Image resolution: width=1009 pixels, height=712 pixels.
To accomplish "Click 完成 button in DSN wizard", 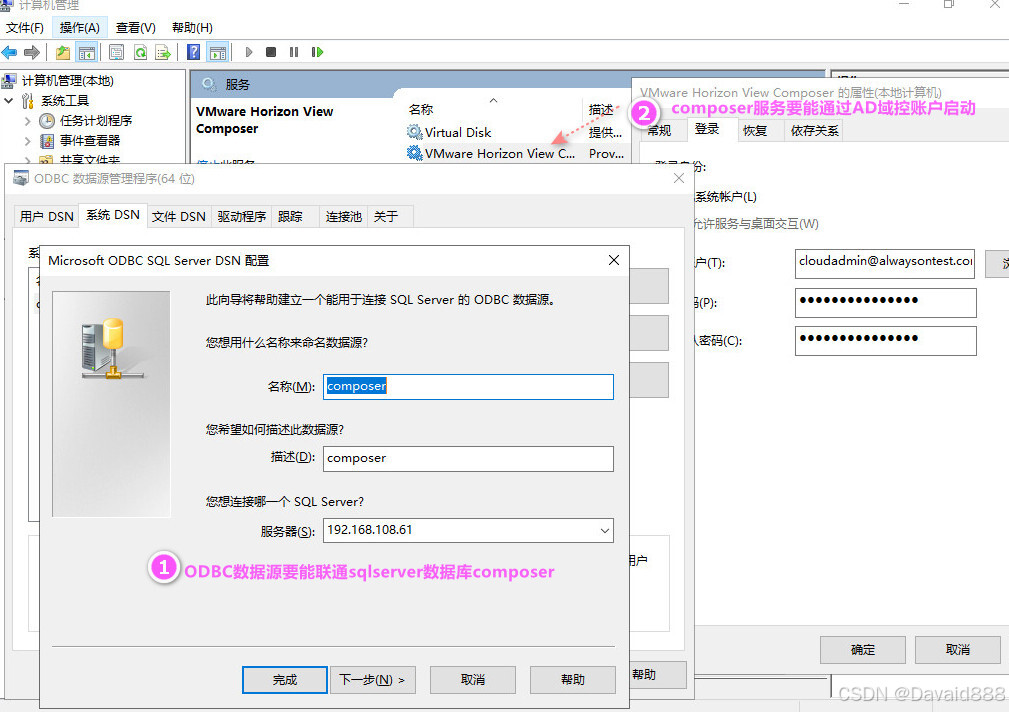I will coord(284,680).
